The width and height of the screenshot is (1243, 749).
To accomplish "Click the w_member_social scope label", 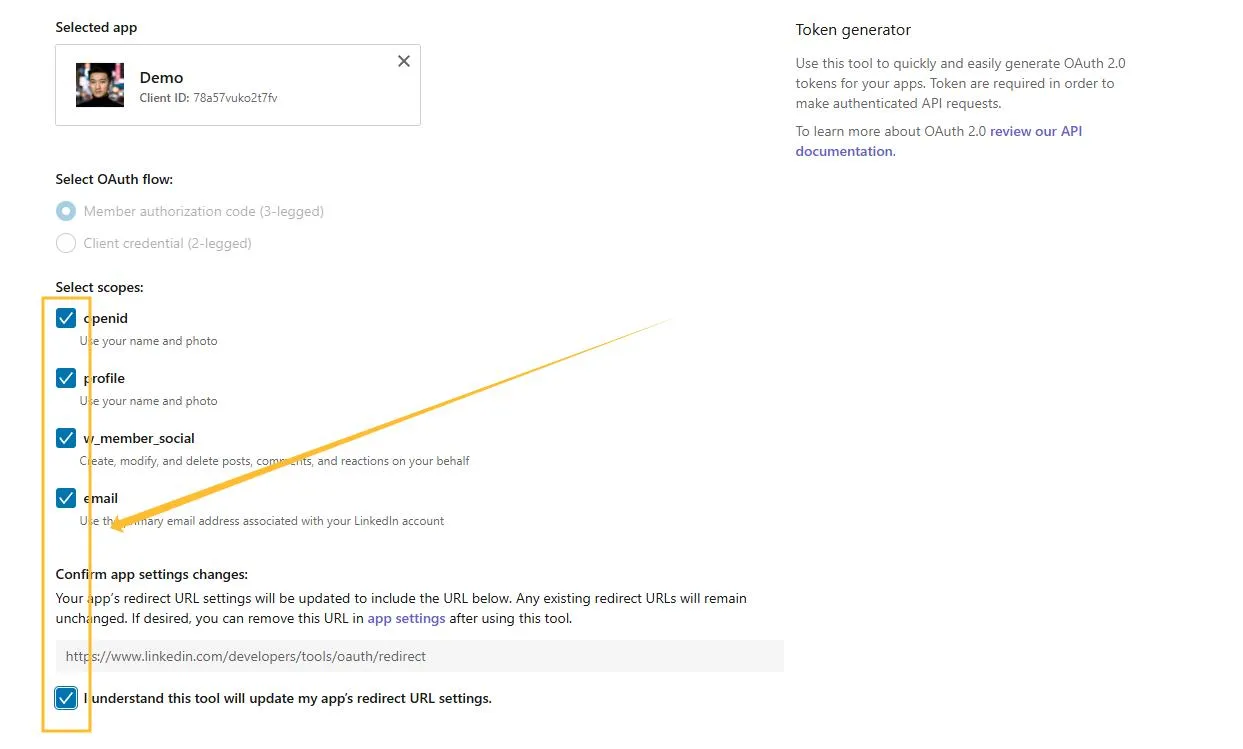I will (x=140, y=437).
